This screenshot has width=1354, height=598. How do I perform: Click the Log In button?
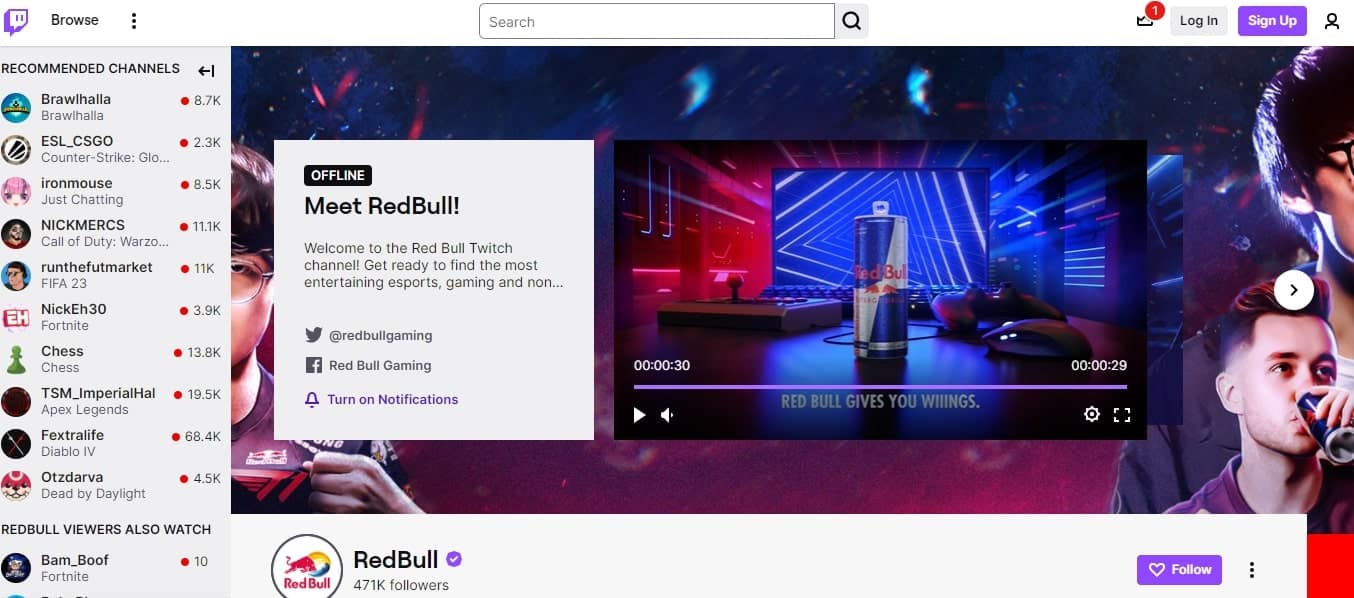coord(1199,21)
